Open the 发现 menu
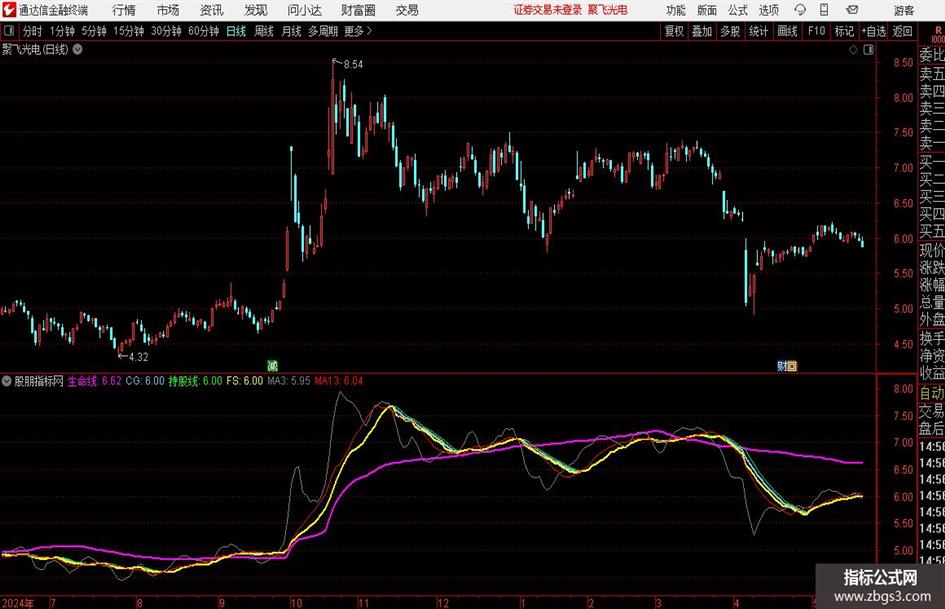Screen dimensions: 945x609 [256, 10]
